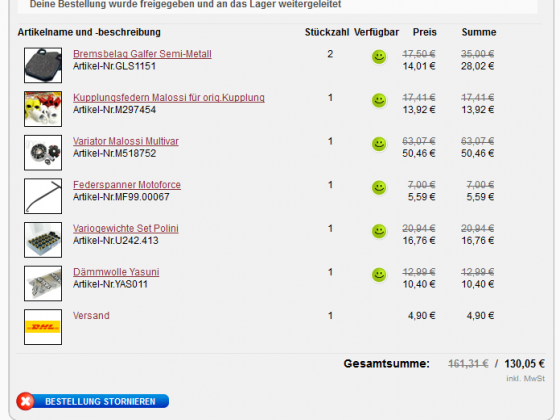Click the Artikel-Nr.M297454 text
Viewport: 560px width, 420px height.
114,110
